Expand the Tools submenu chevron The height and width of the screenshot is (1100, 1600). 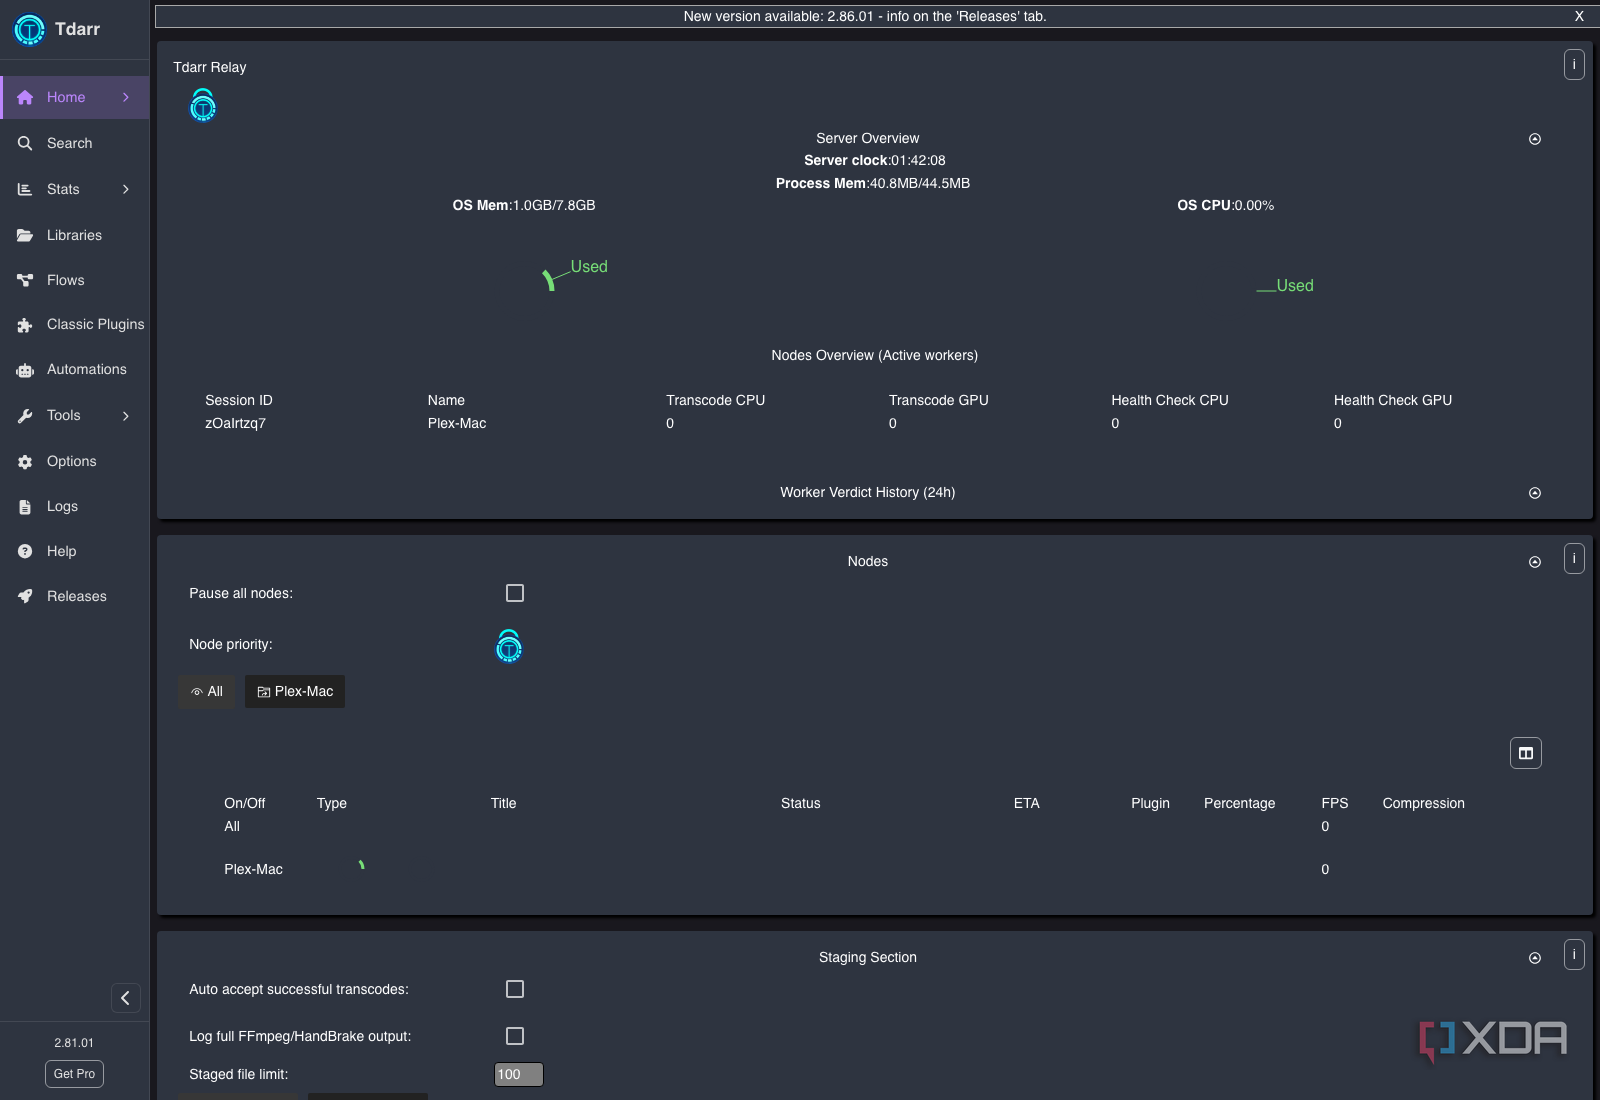point(126,415)
